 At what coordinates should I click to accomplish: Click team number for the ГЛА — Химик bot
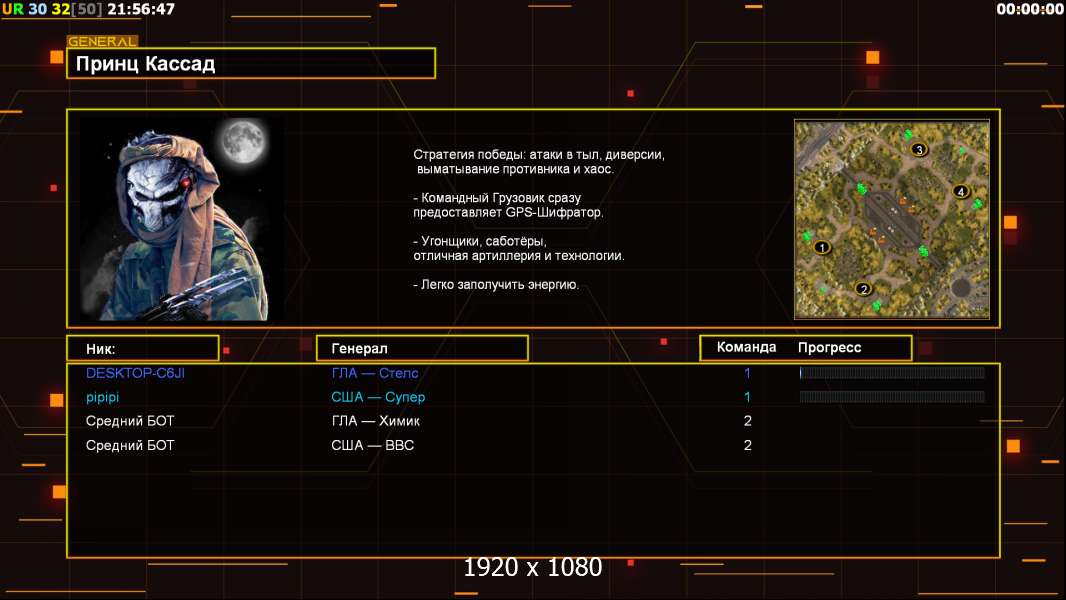748,421
